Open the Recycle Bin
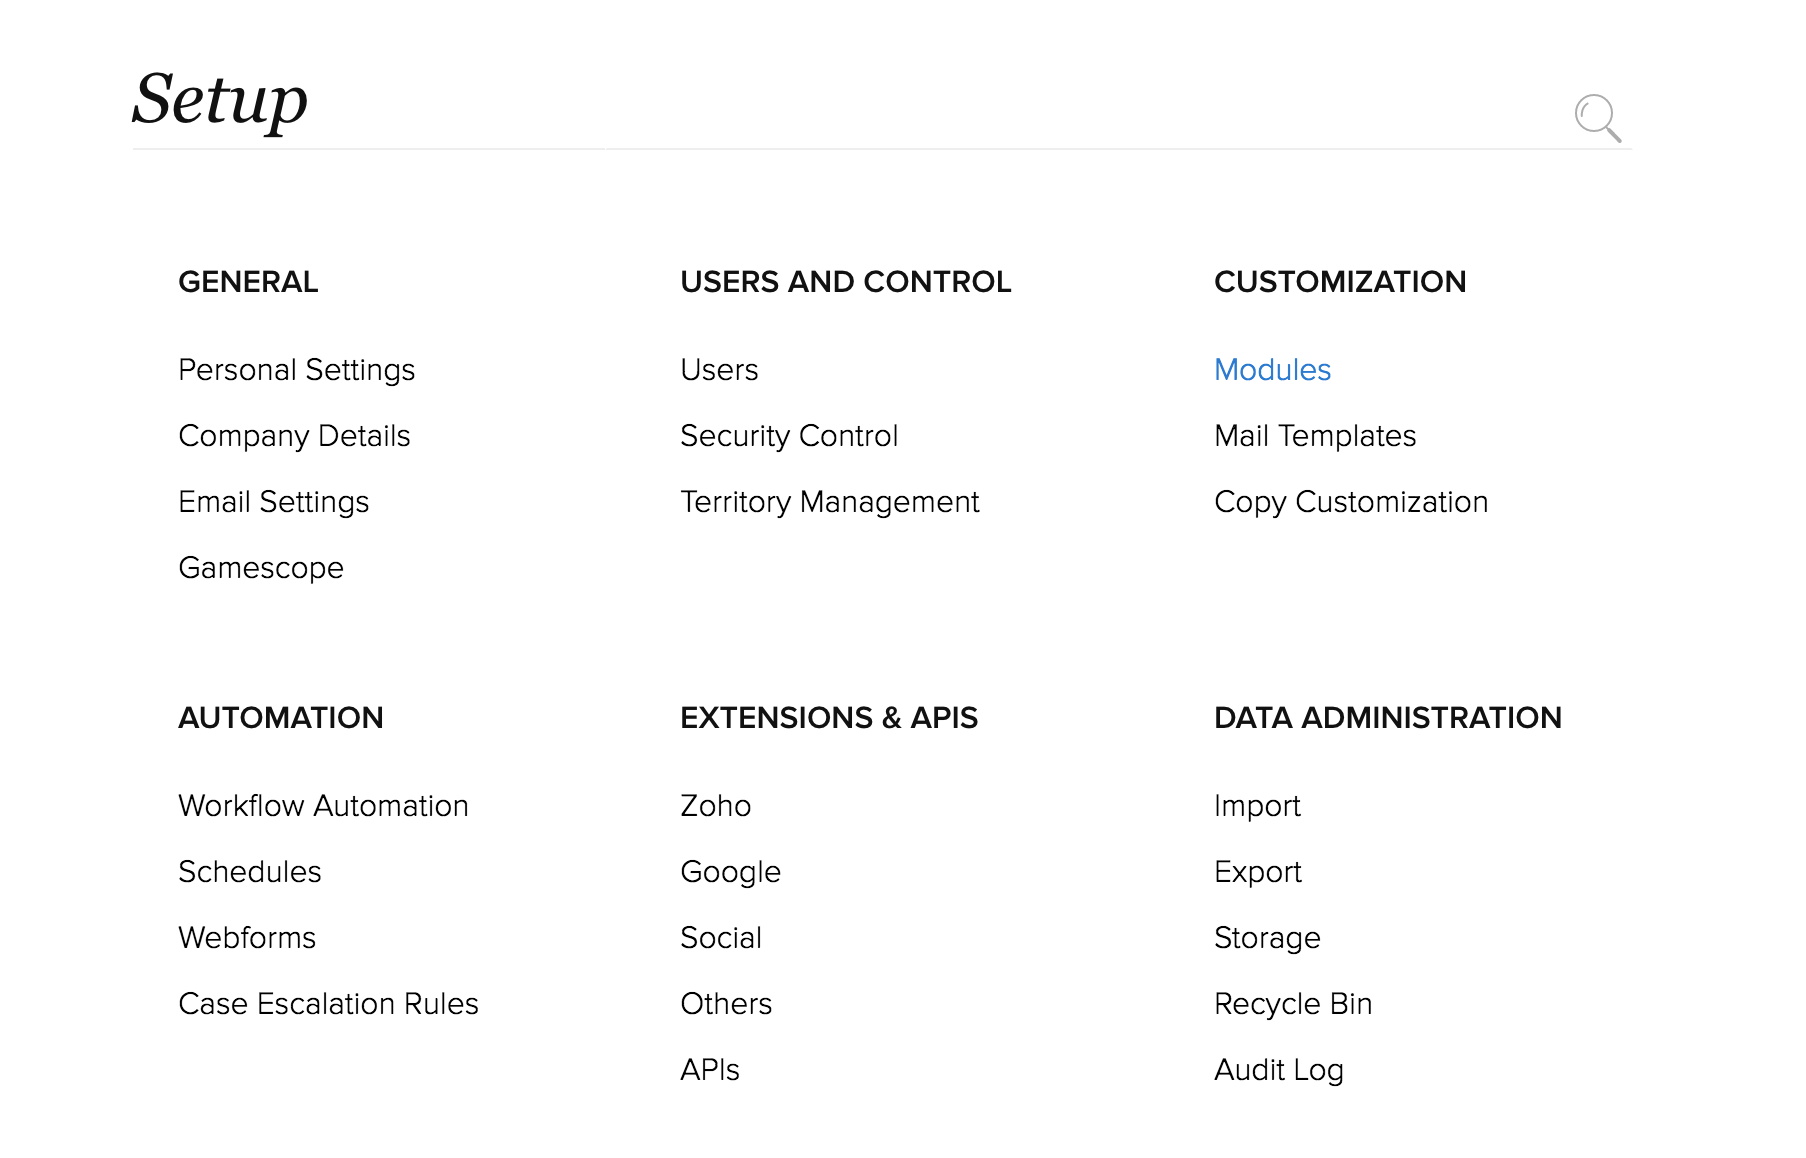 pyautogui.click(x=1292, y=1004)
